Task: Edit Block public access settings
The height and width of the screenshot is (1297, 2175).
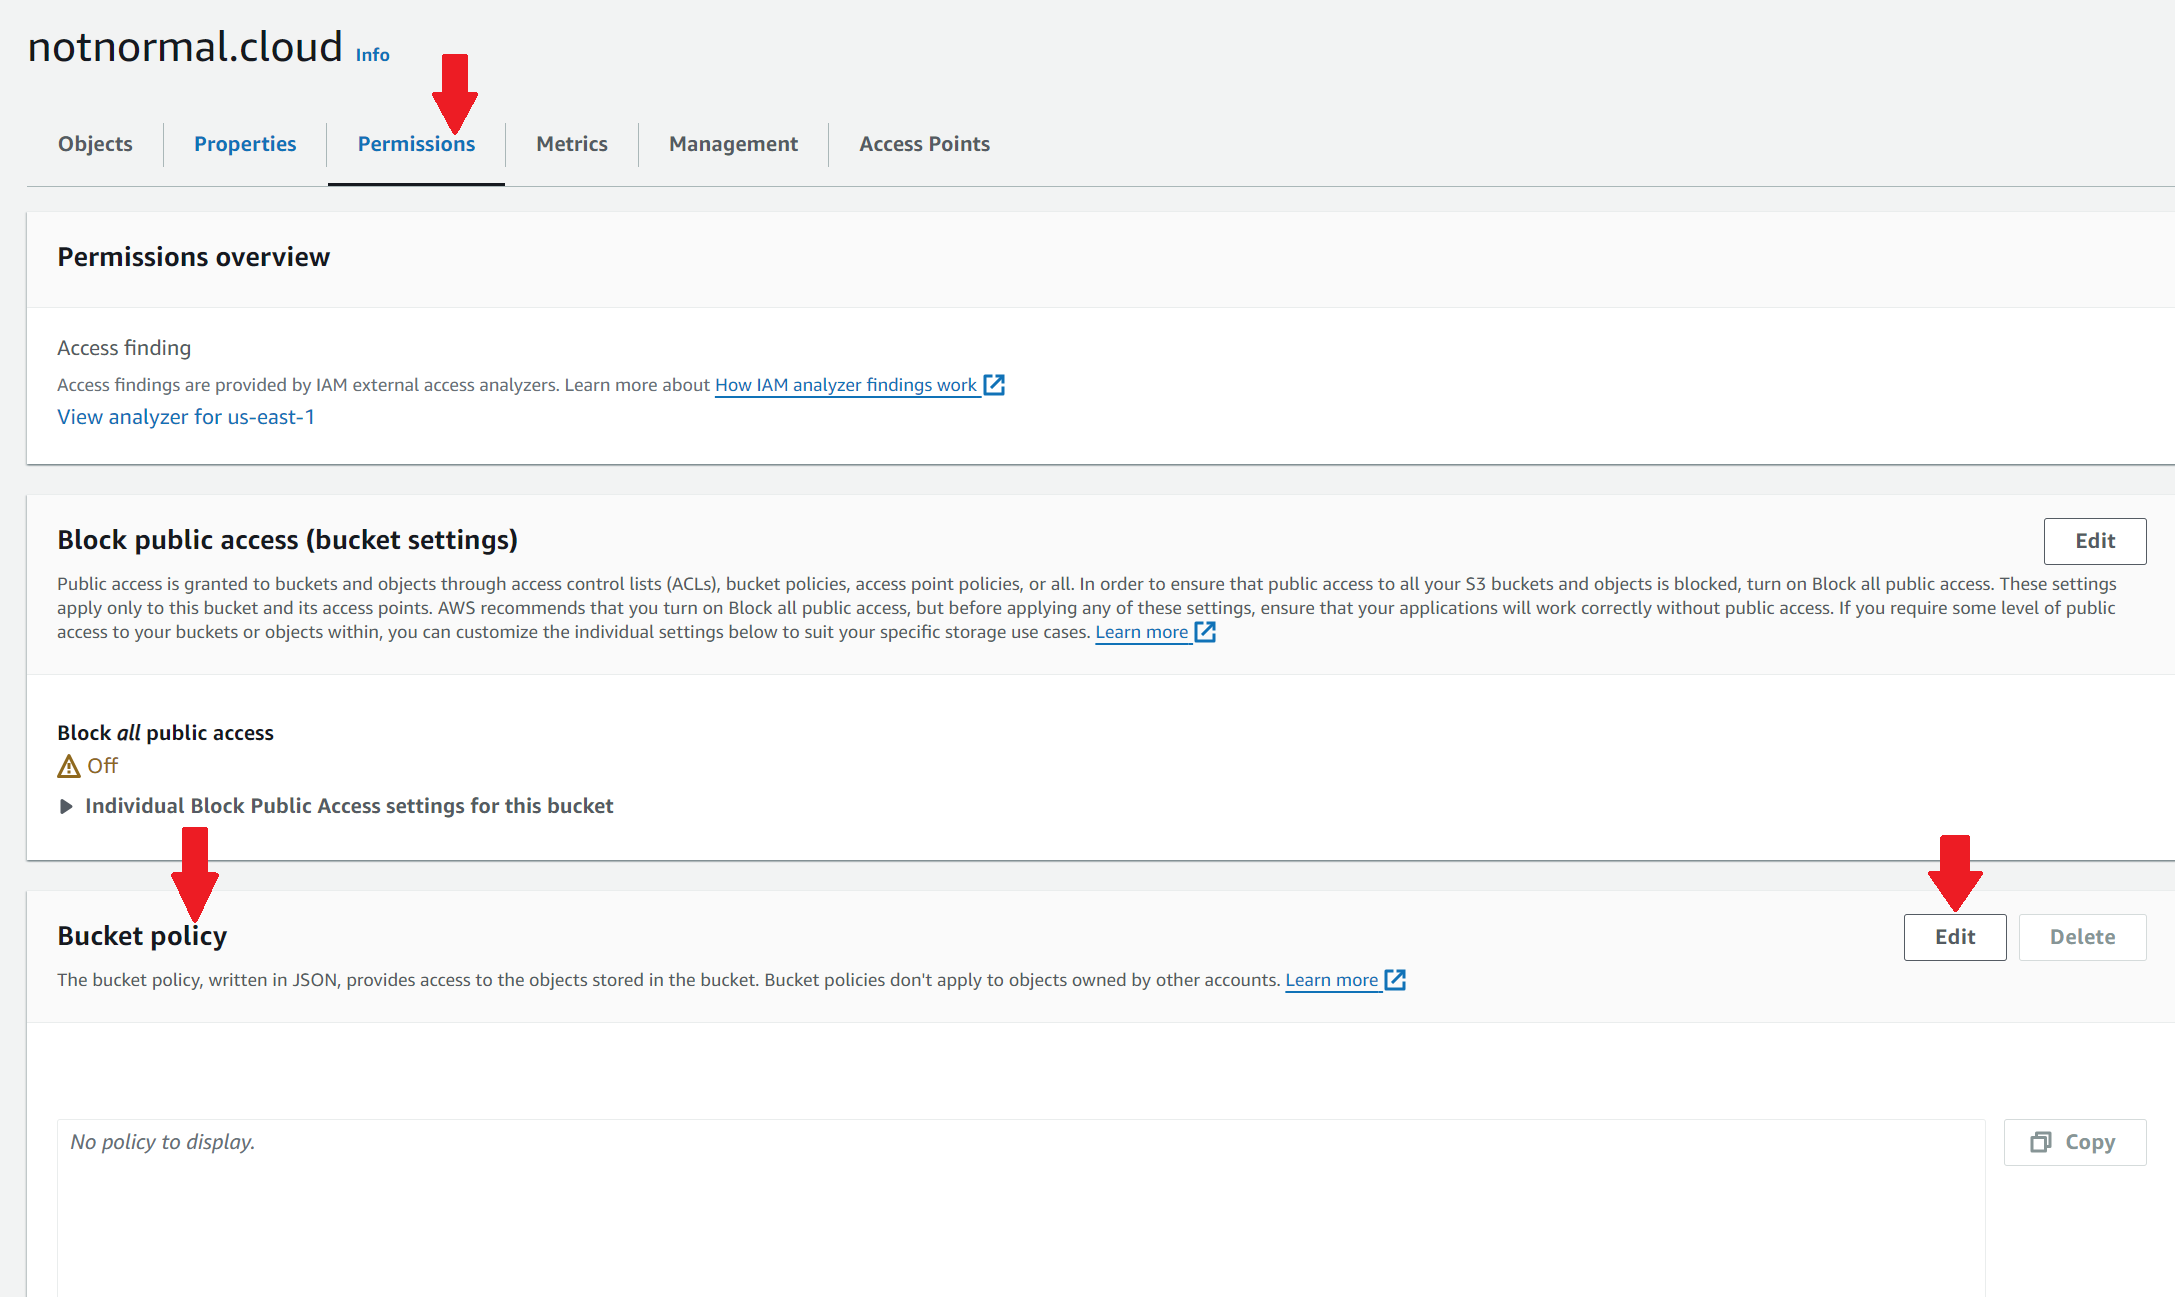Action: point(2094,541)
